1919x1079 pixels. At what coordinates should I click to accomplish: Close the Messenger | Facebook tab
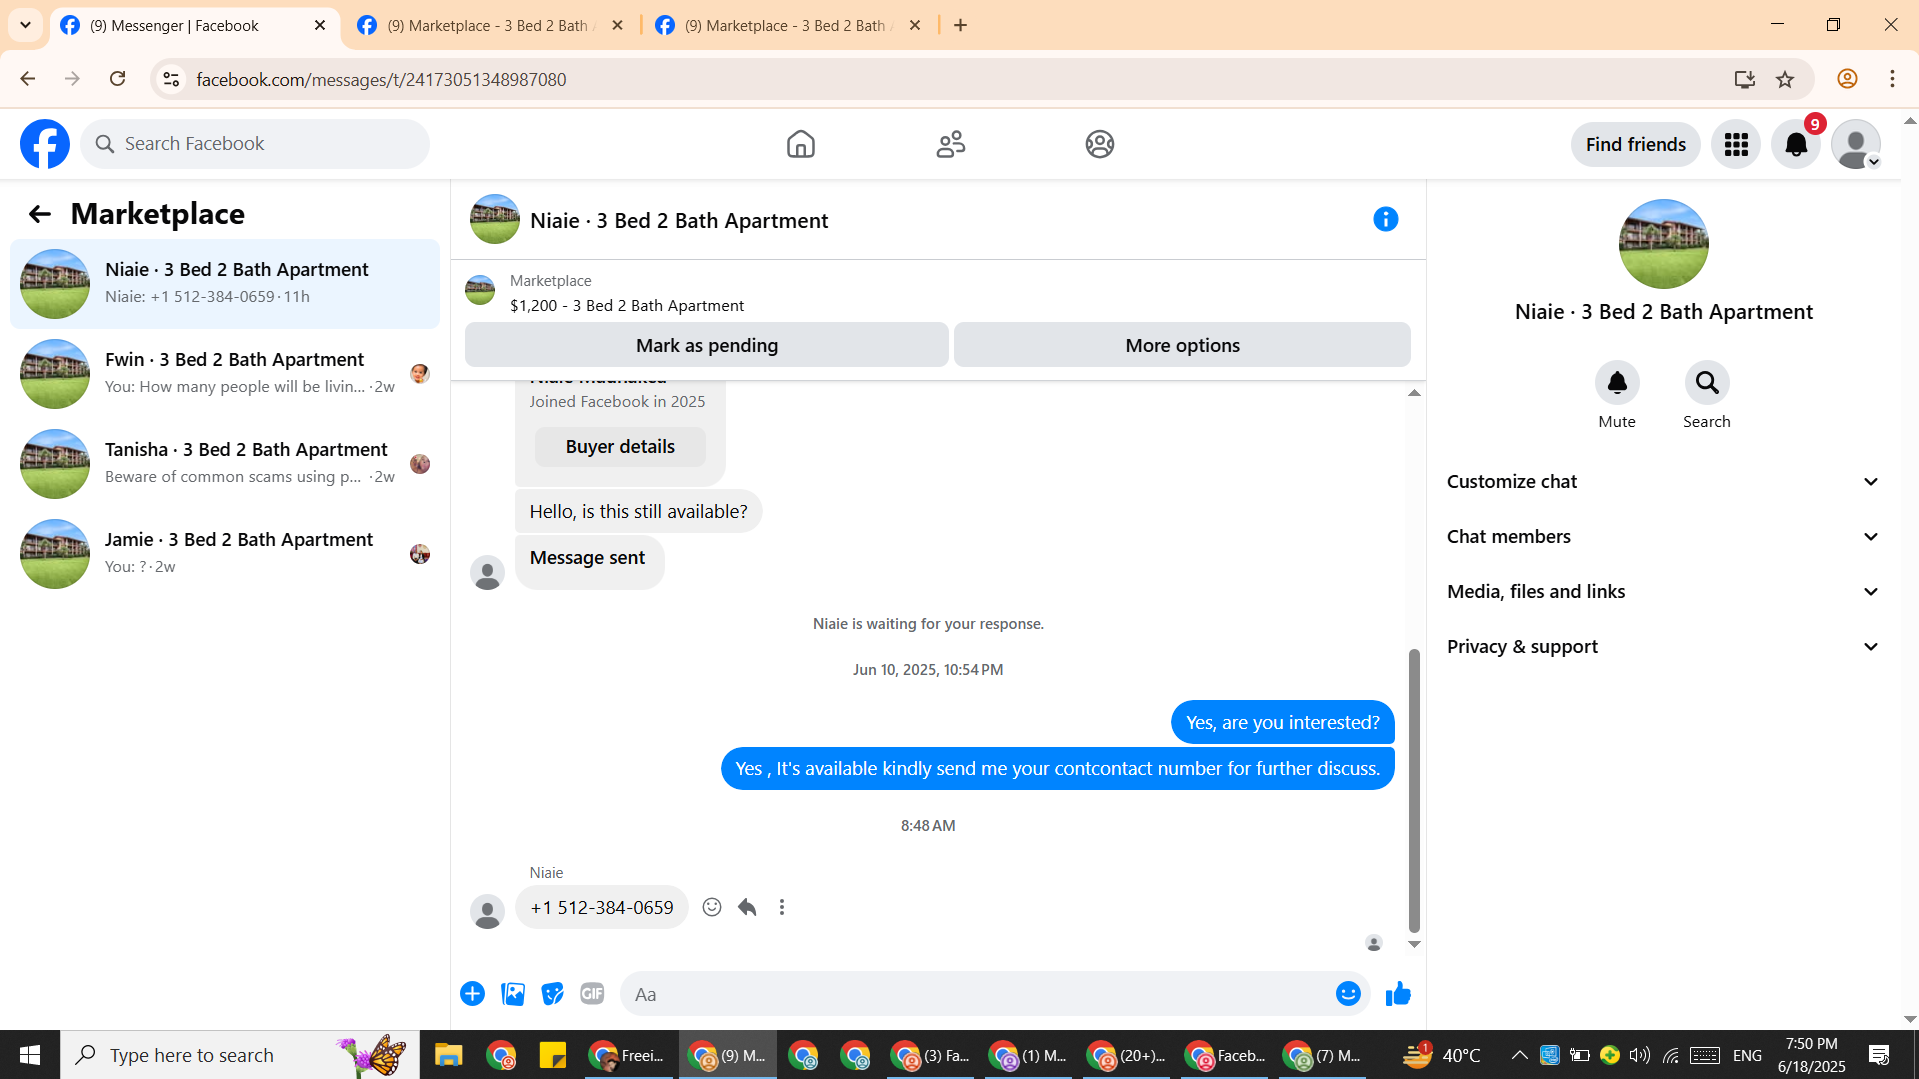click(320, 25)
